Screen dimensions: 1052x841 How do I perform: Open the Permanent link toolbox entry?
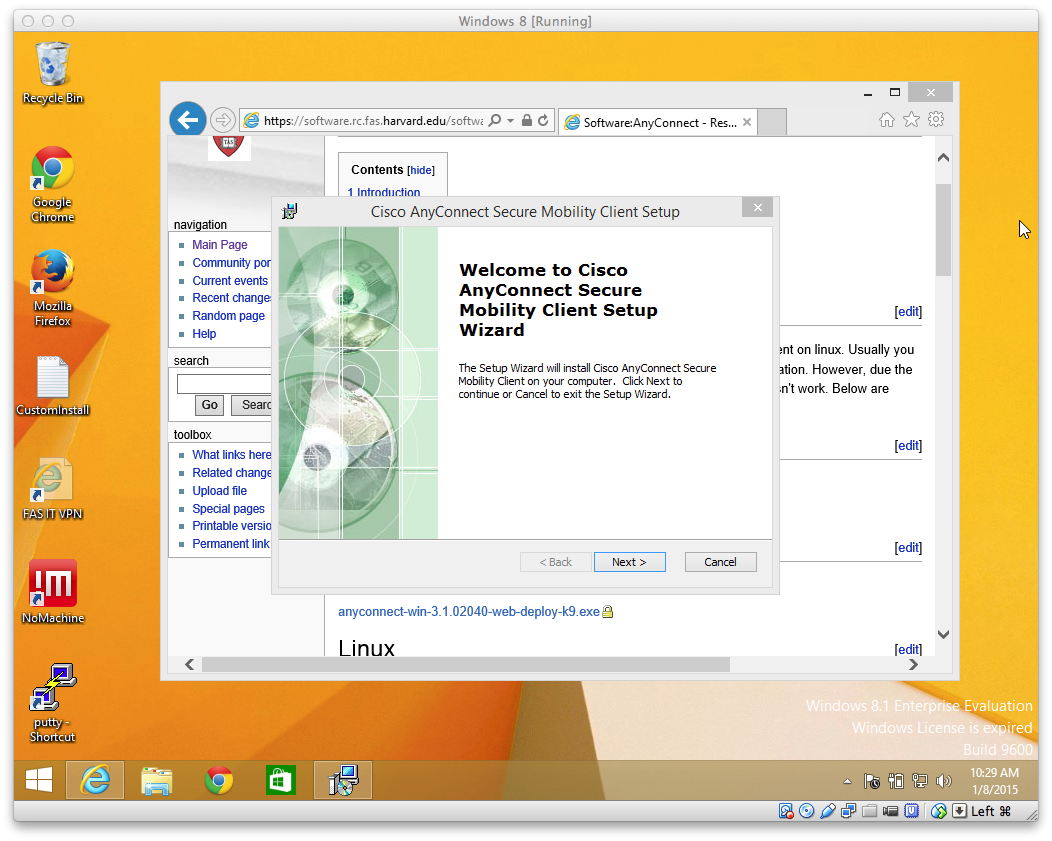point(231,544)
